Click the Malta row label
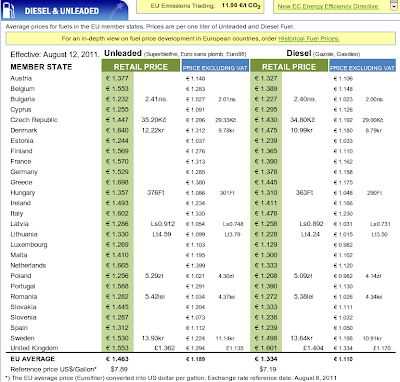Image resolution: width=400 pixels, height=382 pixels. pyautogui.click(x=19, y=255)
